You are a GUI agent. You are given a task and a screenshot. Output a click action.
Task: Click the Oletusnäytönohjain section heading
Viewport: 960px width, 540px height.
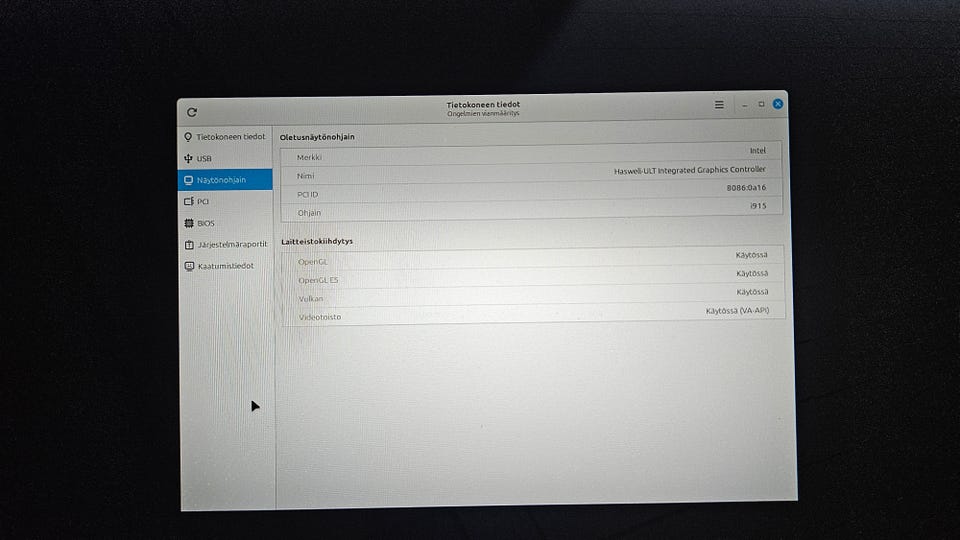(x=317, y=137)
